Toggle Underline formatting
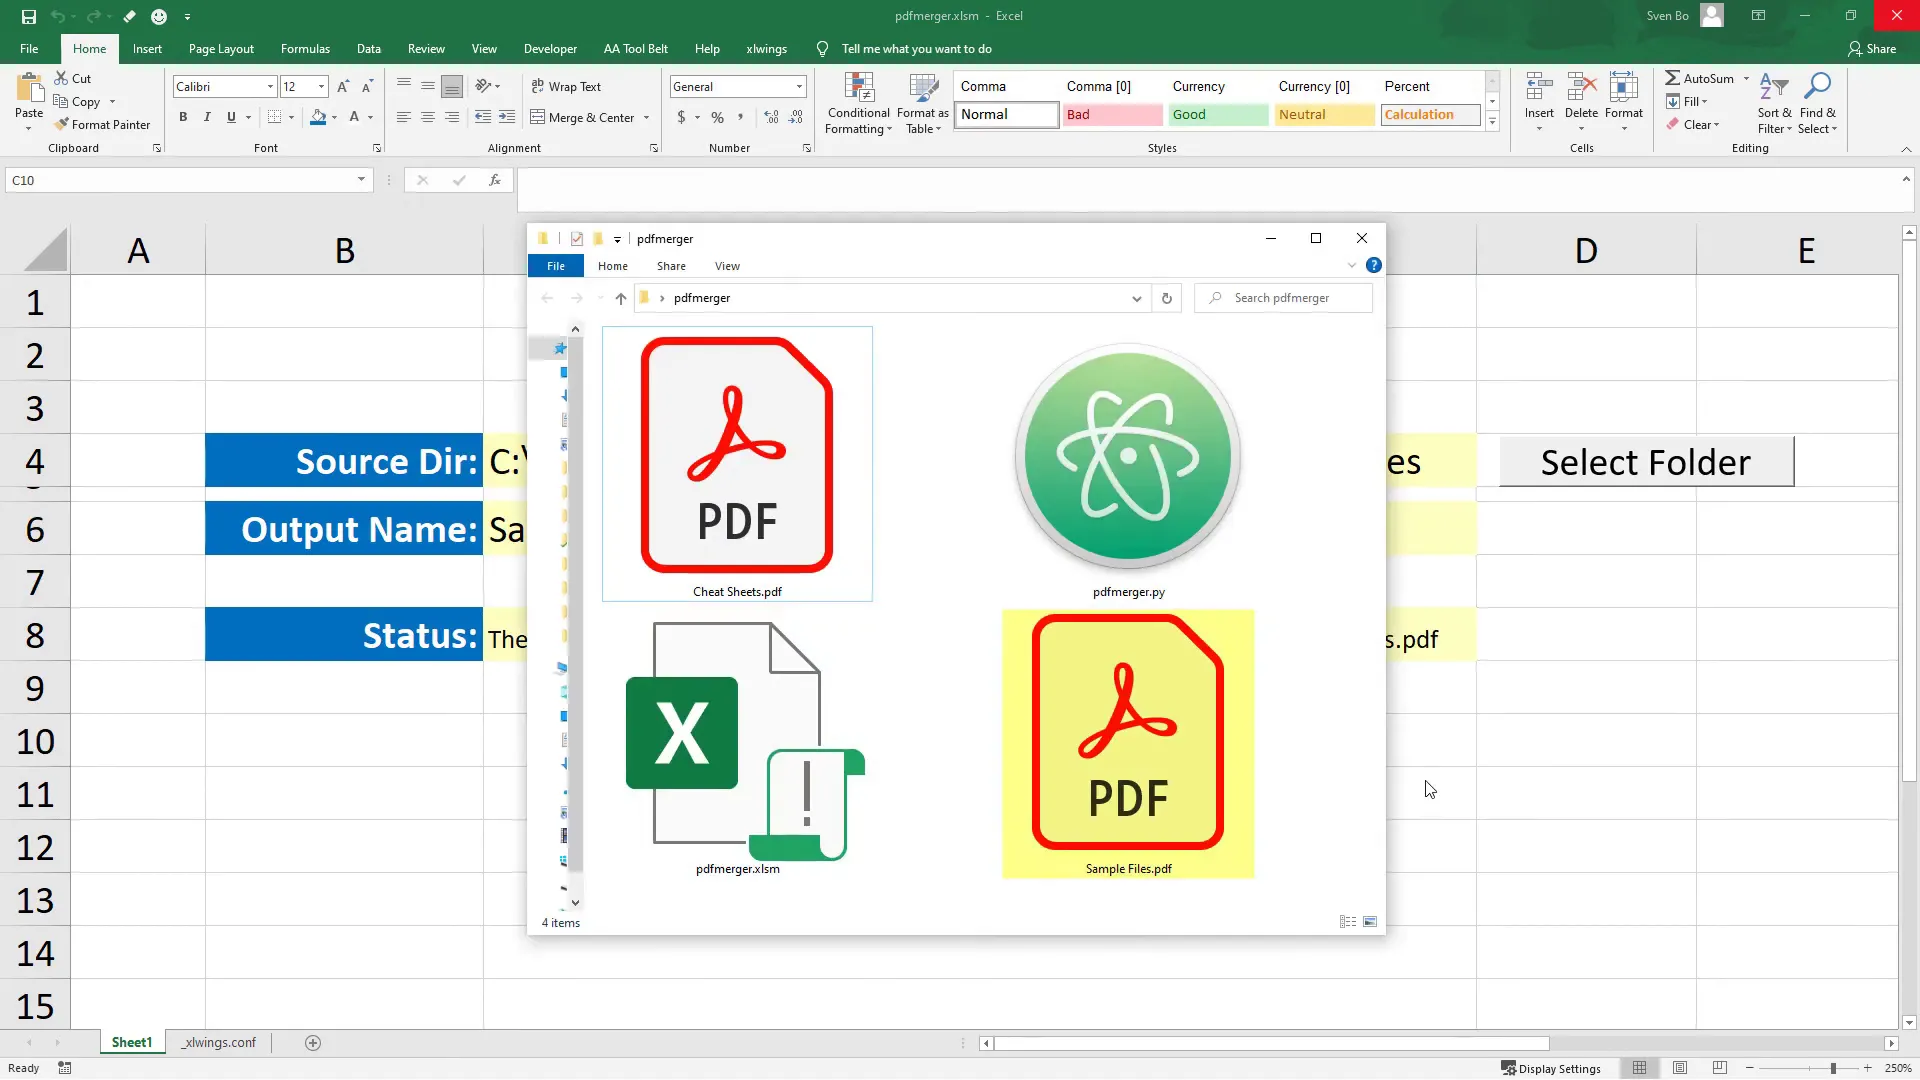This screenshot has width=1920, height=1080. coord(230,117)
